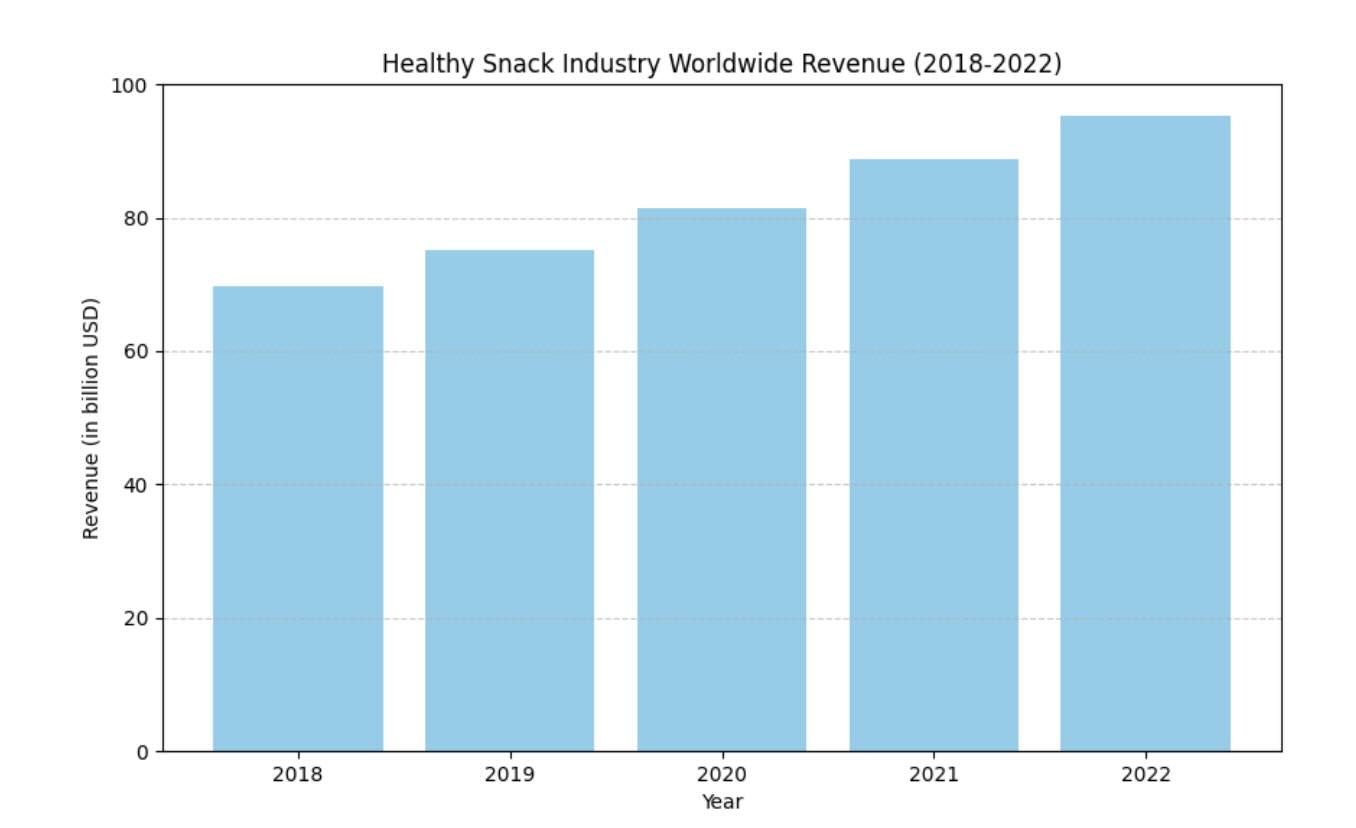1356x828 pixels.
Task: Click the x-axis tick label 2020
Action: (721, 774)
